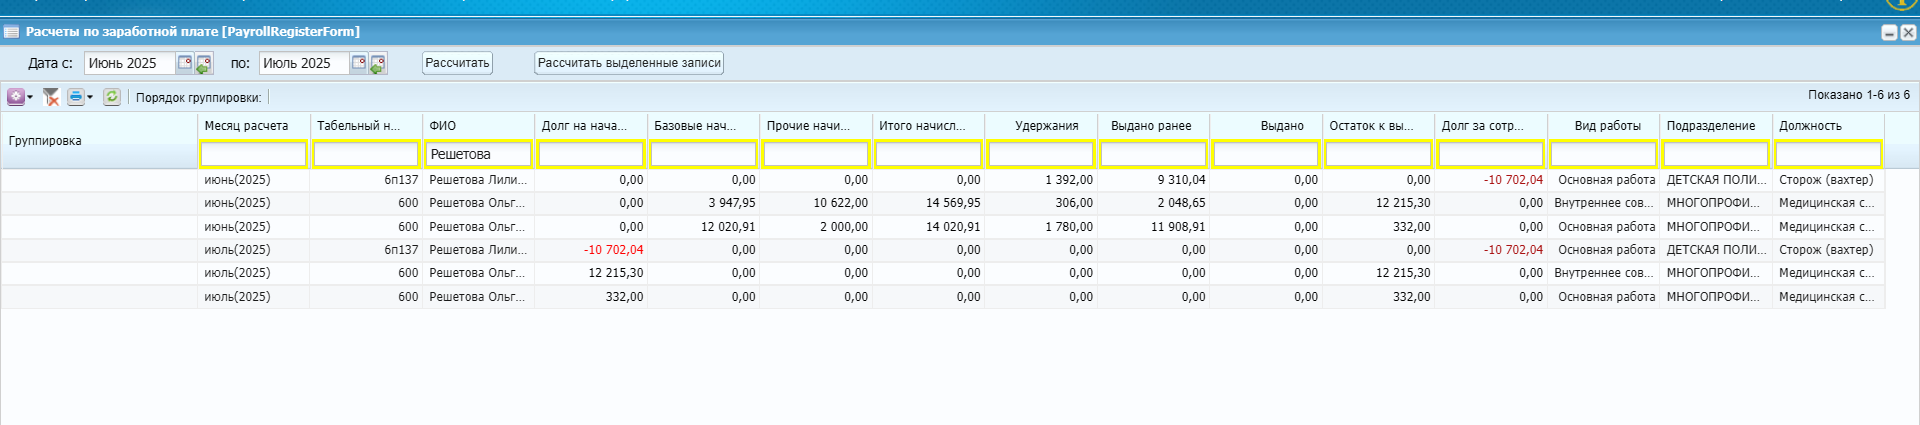Select cell with value 11 908,91
This screenshot has height=425, width=1920.
[x=1153, y=227]
